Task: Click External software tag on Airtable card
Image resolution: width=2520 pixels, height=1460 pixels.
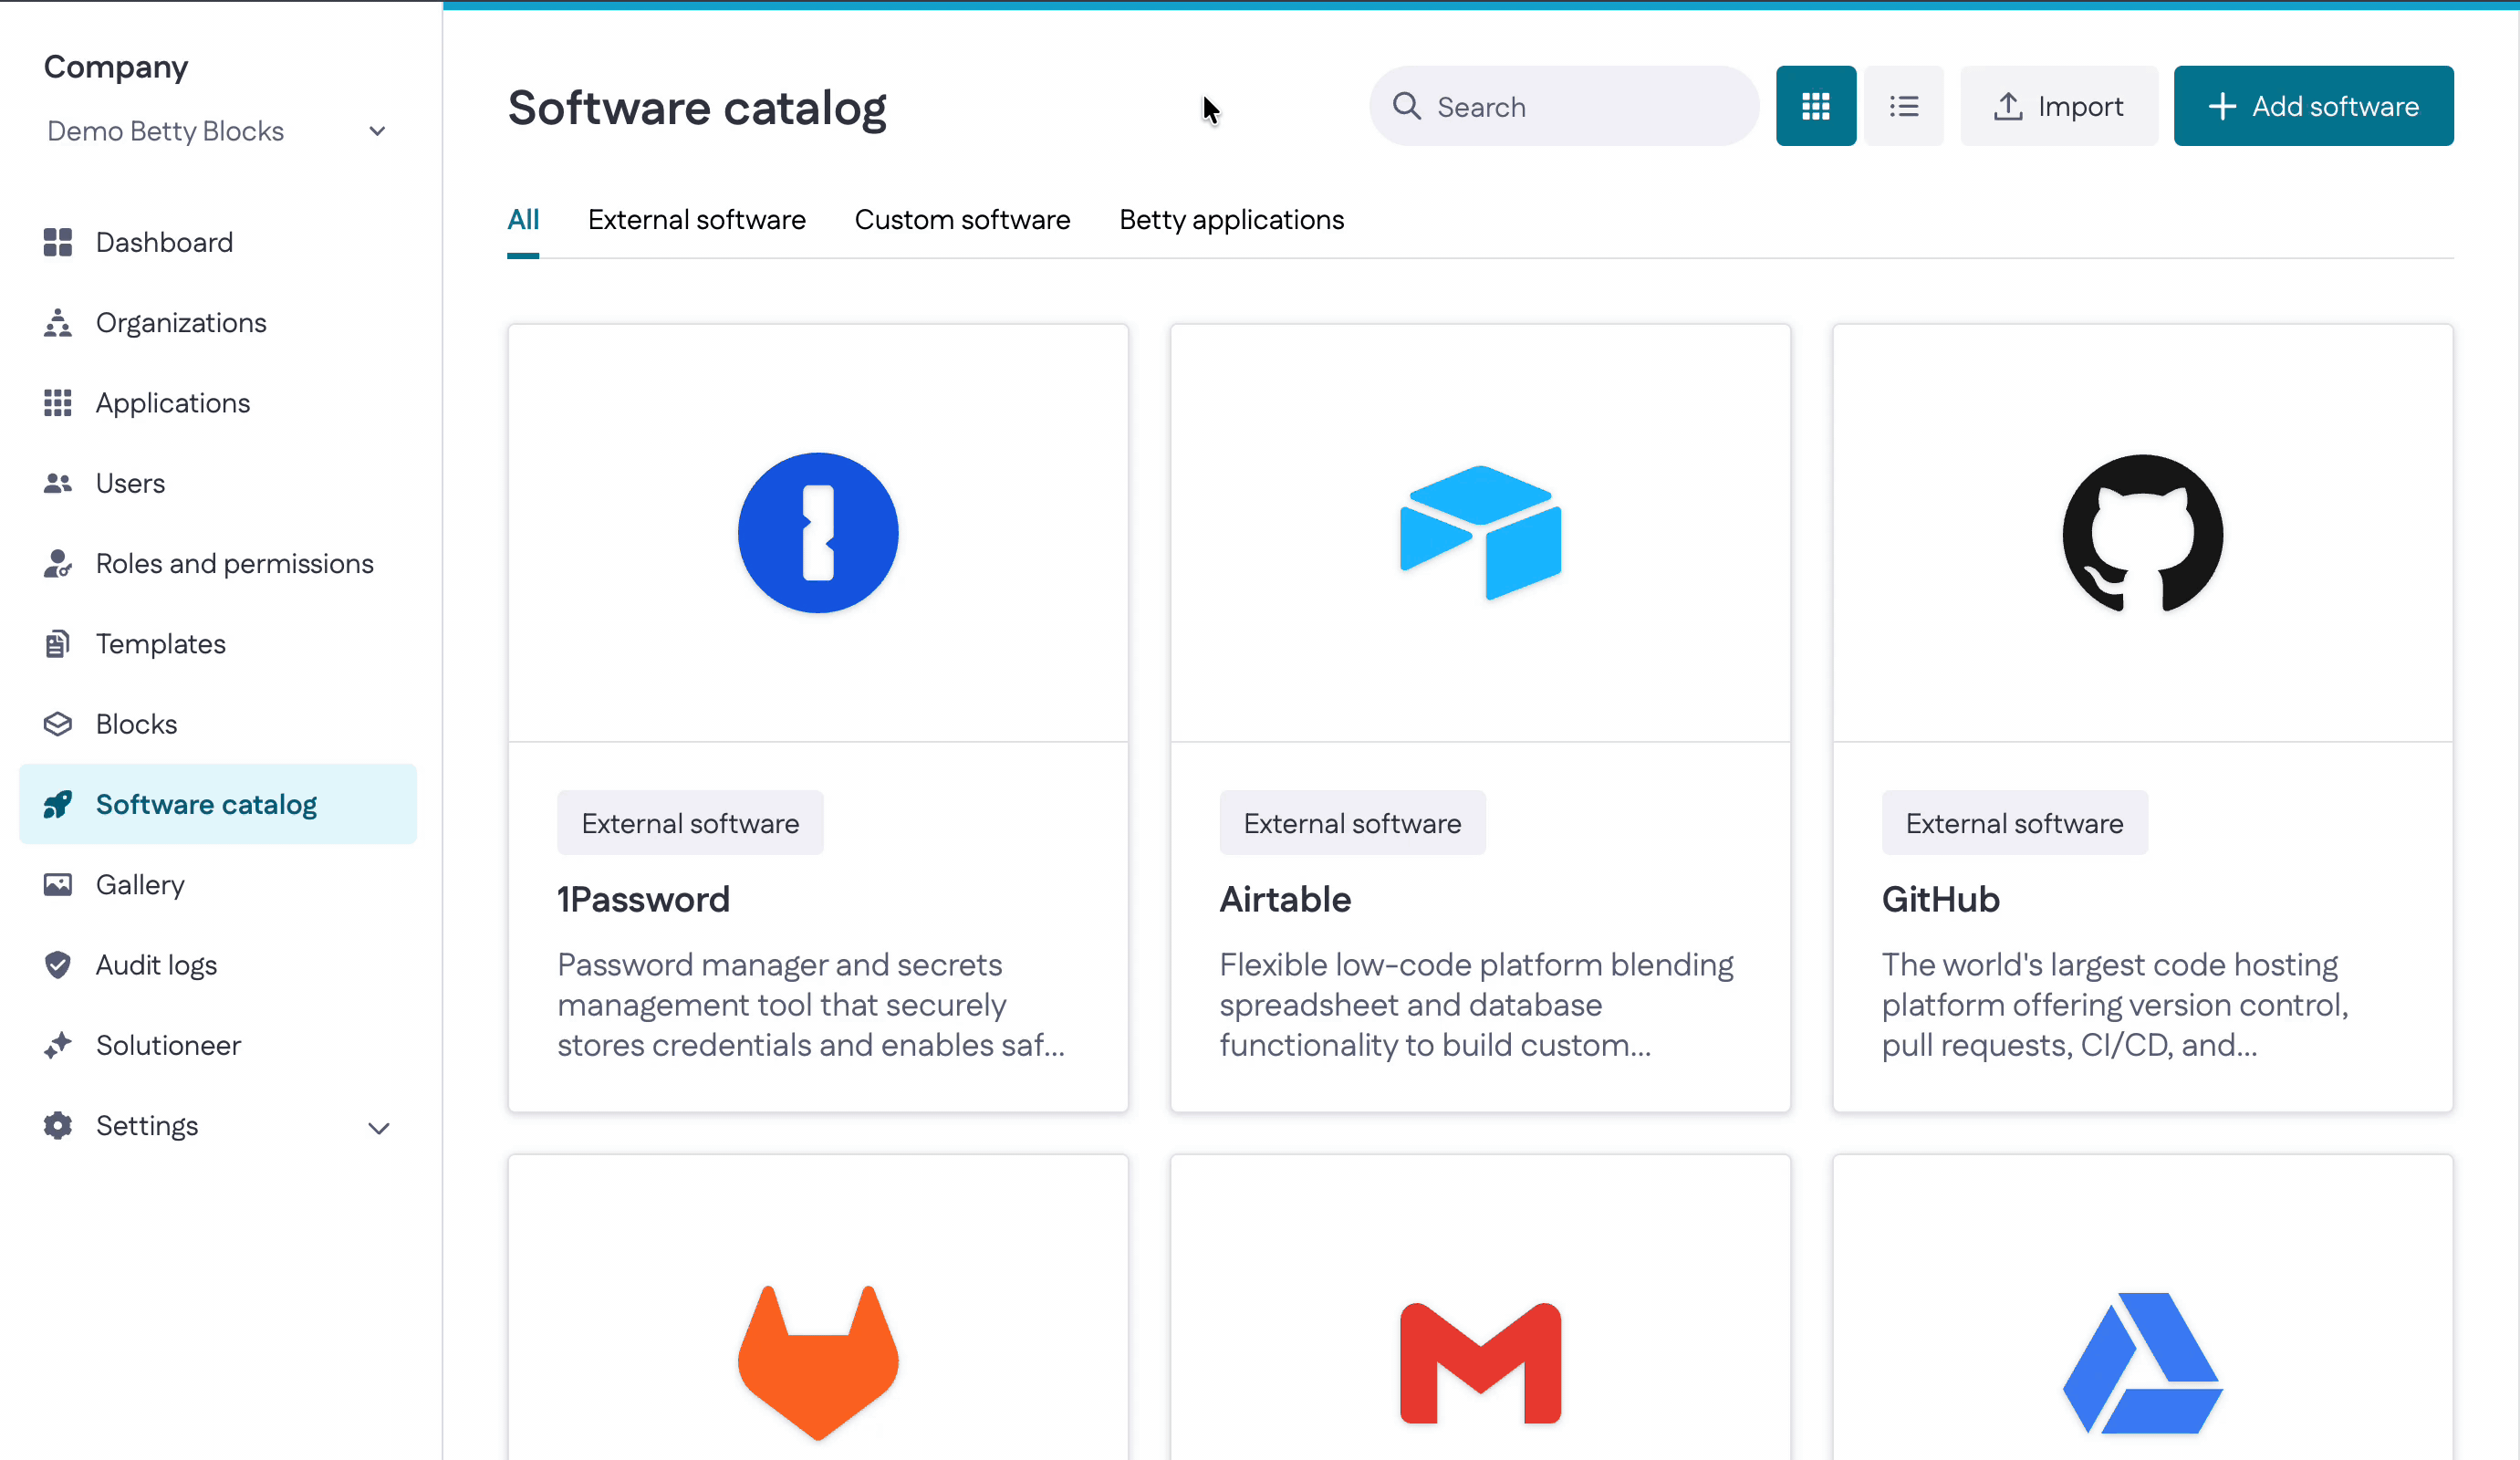Action: 1352,823
